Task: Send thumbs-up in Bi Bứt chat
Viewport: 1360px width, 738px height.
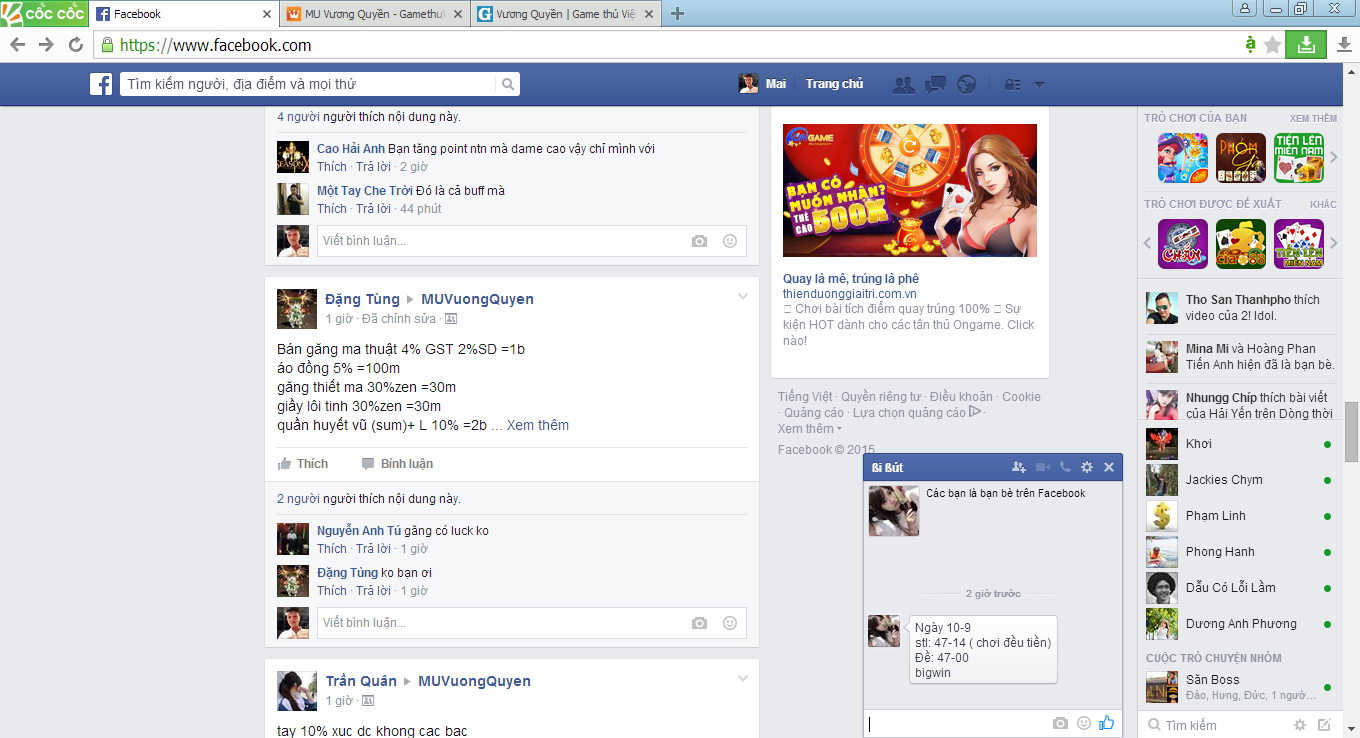Action: tap(1106, 723)
